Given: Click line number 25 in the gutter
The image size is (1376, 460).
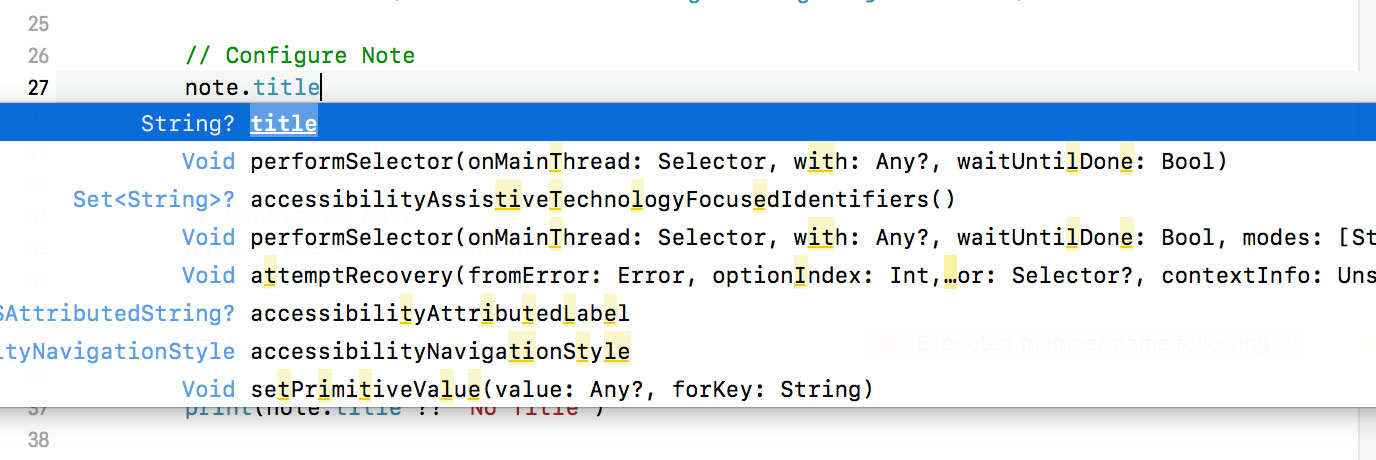Looking at the screenshot, I should [38, 21].
